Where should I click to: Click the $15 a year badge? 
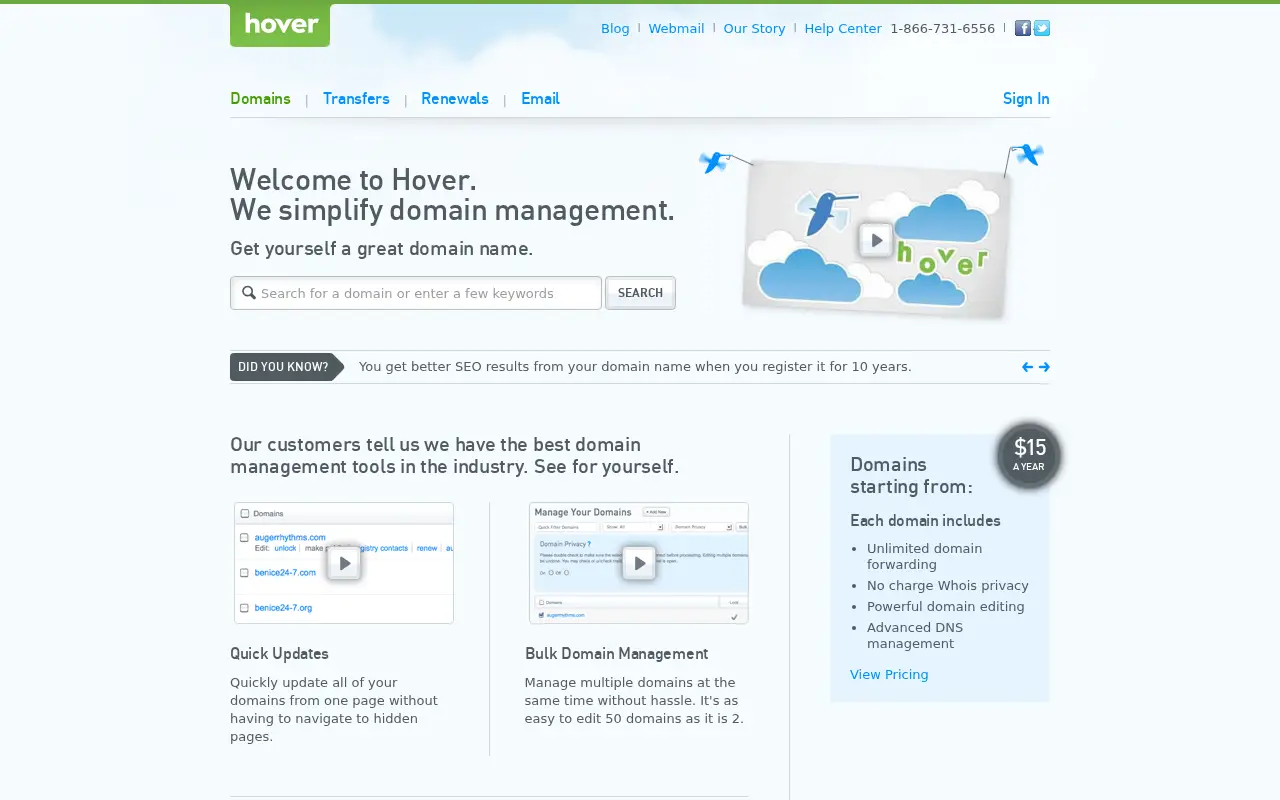tap(1029, 455)
